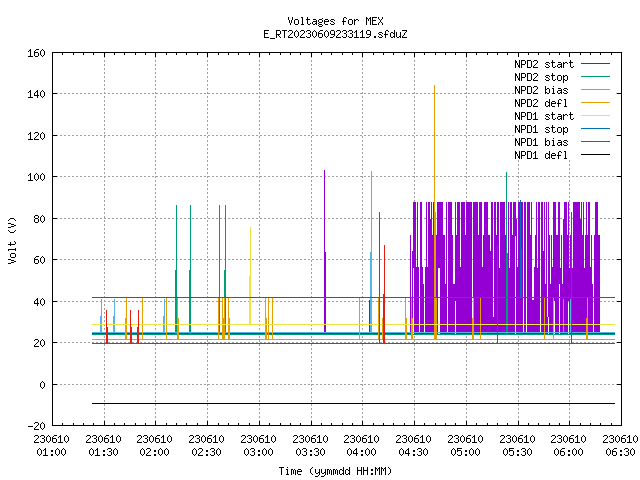Select the 'NPD1 start' legend label
Image resolution: width=640 pixels, height=480 pixels.
tap(544, 116)
